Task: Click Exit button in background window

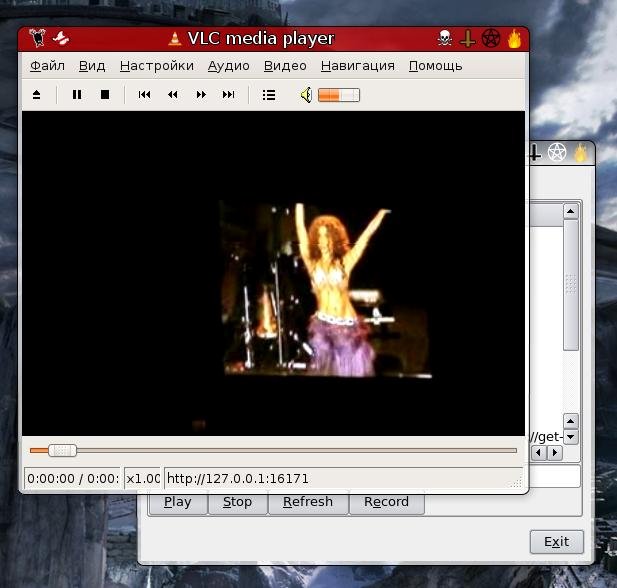Action: 556,542
